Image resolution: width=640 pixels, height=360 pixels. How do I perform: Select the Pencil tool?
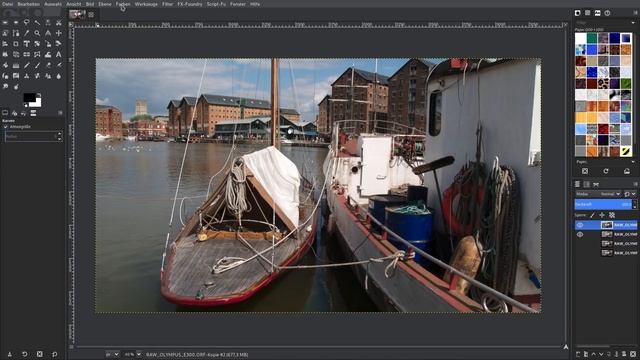27,65
